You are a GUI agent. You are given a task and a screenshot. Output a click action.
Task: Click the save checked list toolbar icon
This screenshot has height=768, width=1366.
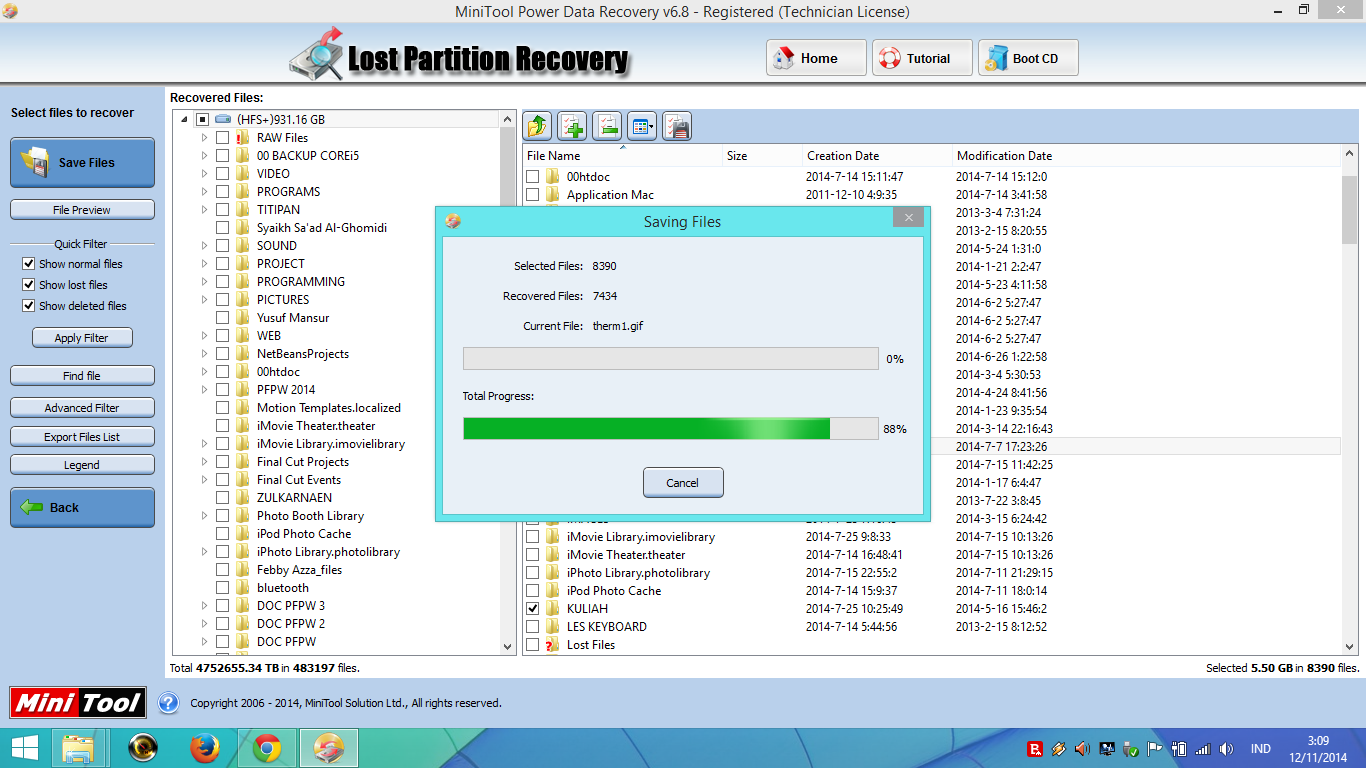(x=677, y=126)
